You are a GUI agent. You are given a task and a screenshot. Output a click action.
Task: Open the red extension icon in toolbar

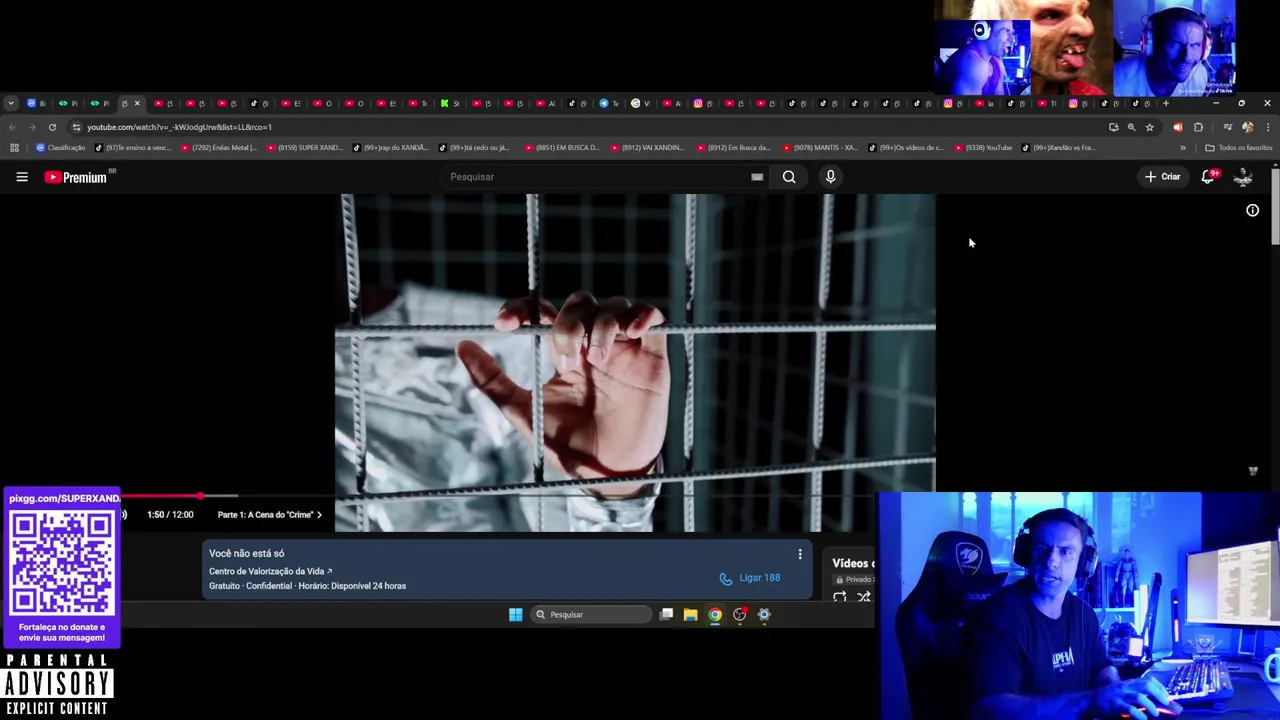point(1177,127)
